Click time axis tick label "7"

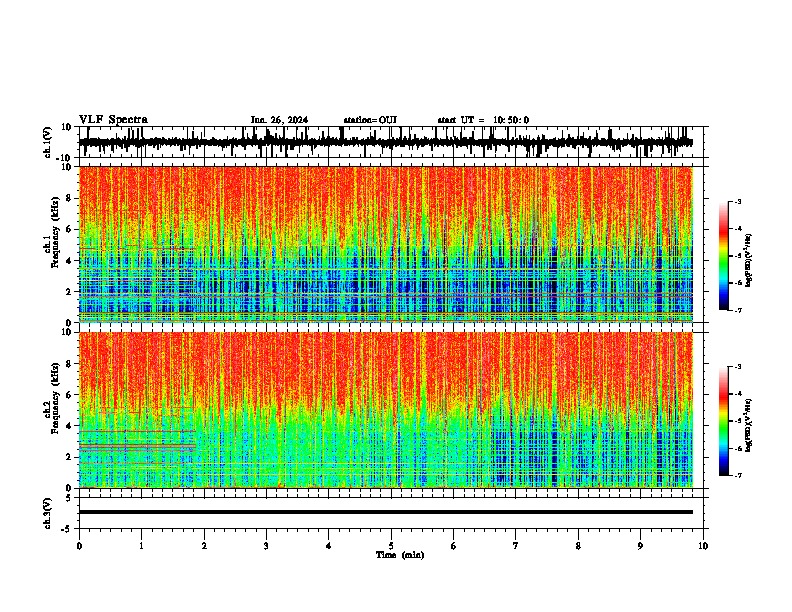click(x=516, y=546)
